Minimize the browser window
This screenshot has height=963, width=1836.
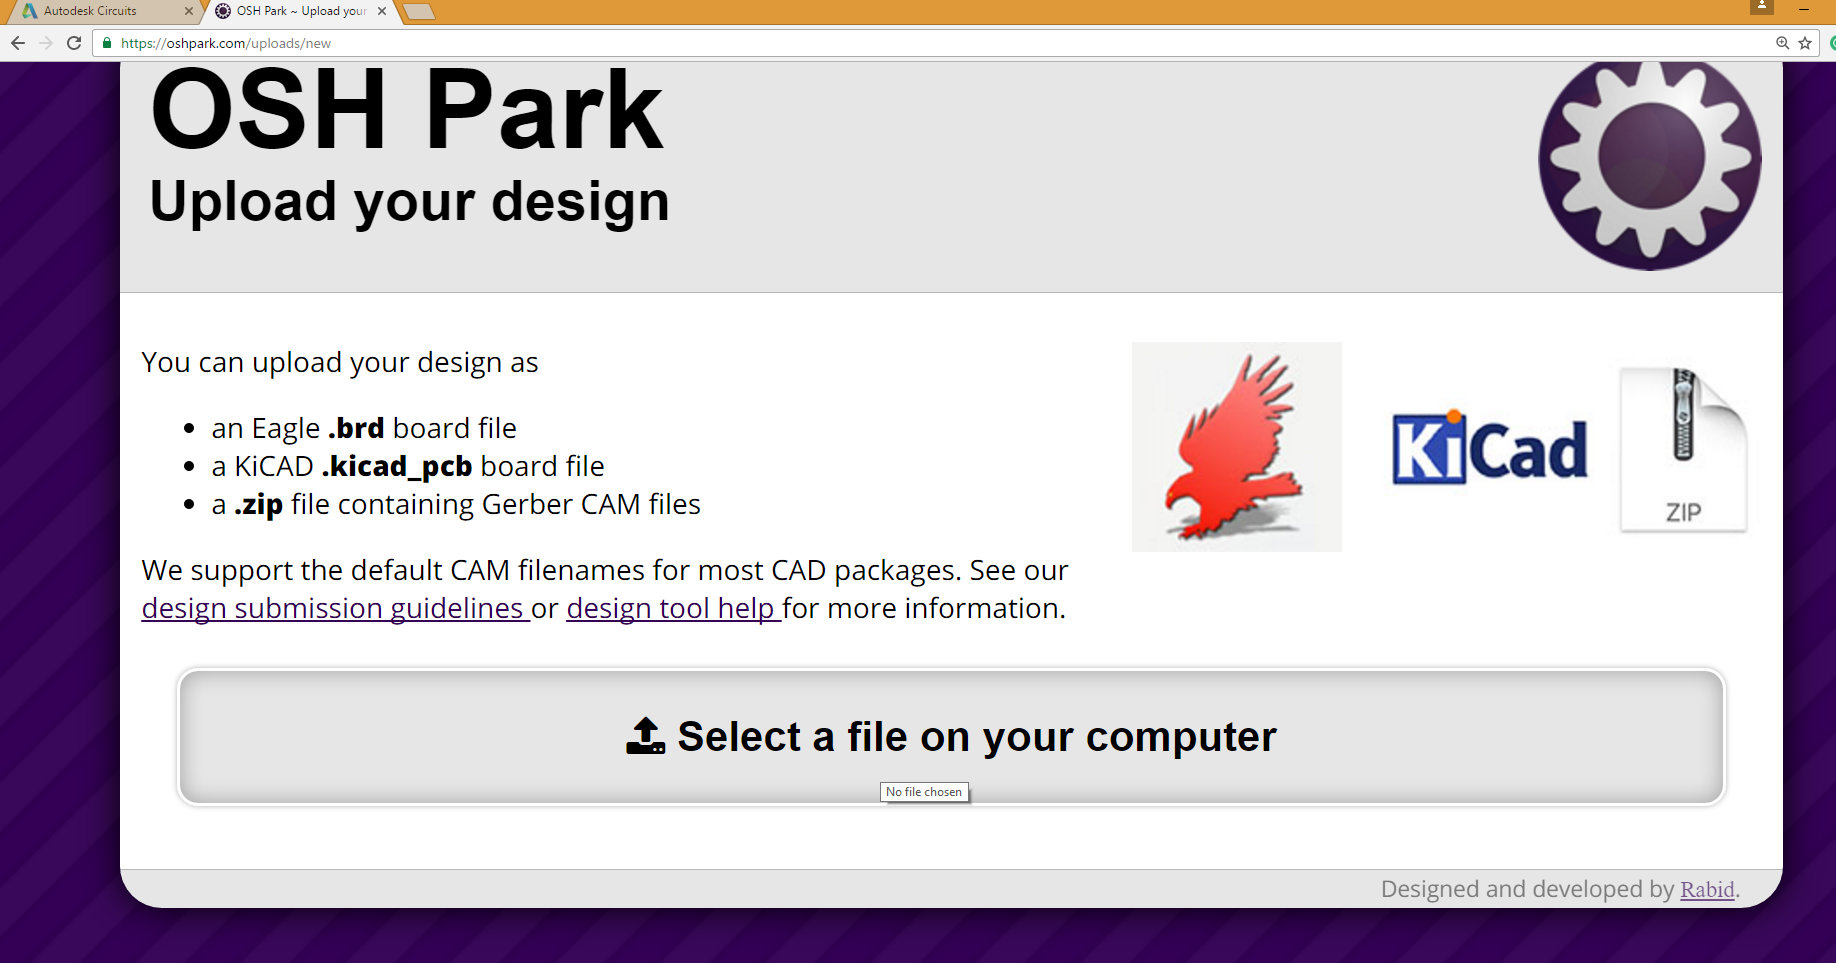point(1805,8)
